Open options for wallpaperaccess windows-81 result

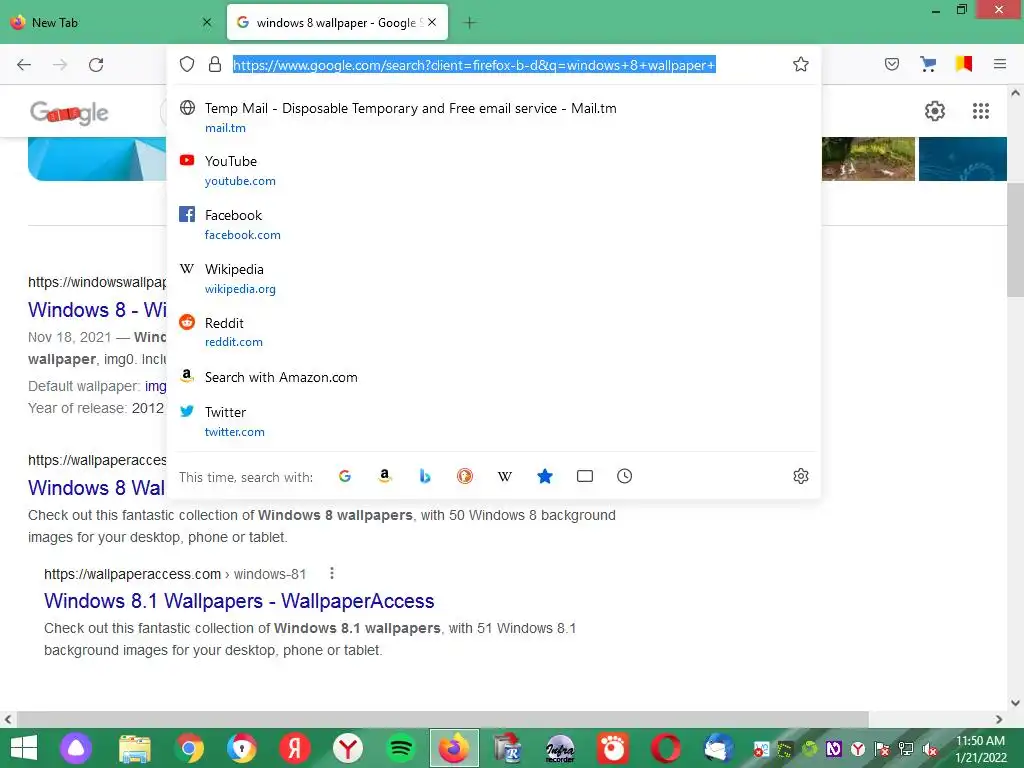click(x=332, y=573)
